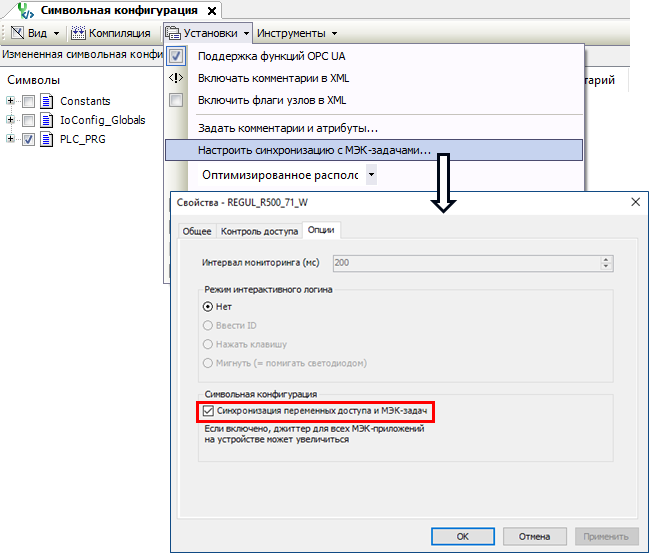Toggle the Constants checkbox
The width and height of the screenshot is (649, 553).
tap(29, 101)
